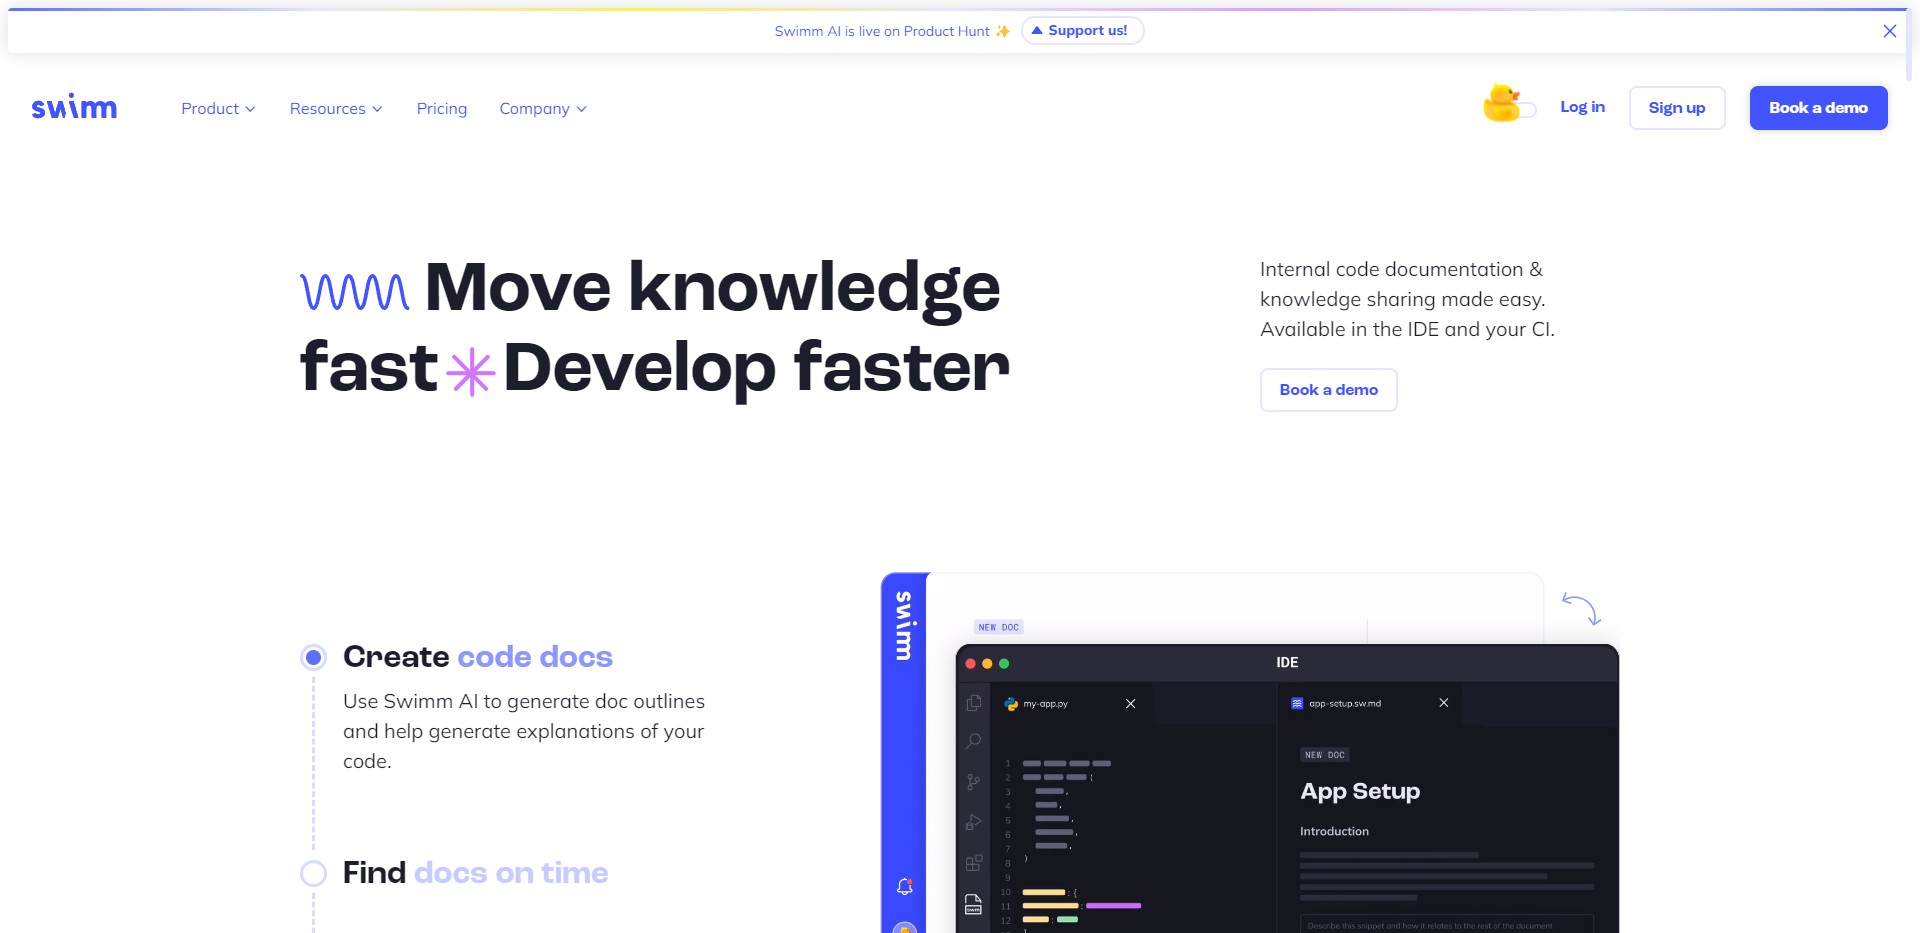Toggle the rubber duck switch in the header
1920x933 pixels.
point(1510,105)
